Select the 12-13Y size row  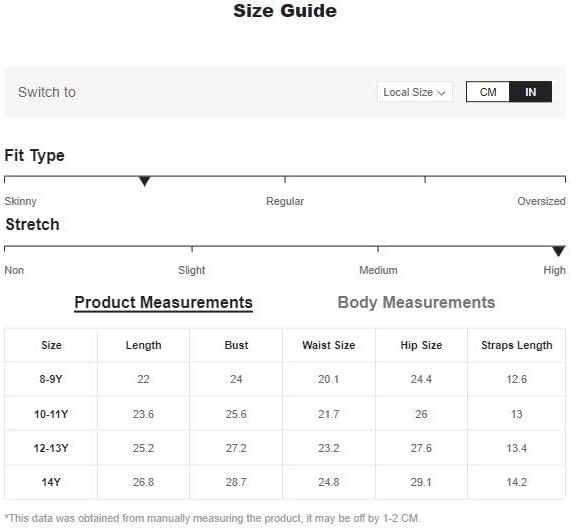[x=285, y=448]
